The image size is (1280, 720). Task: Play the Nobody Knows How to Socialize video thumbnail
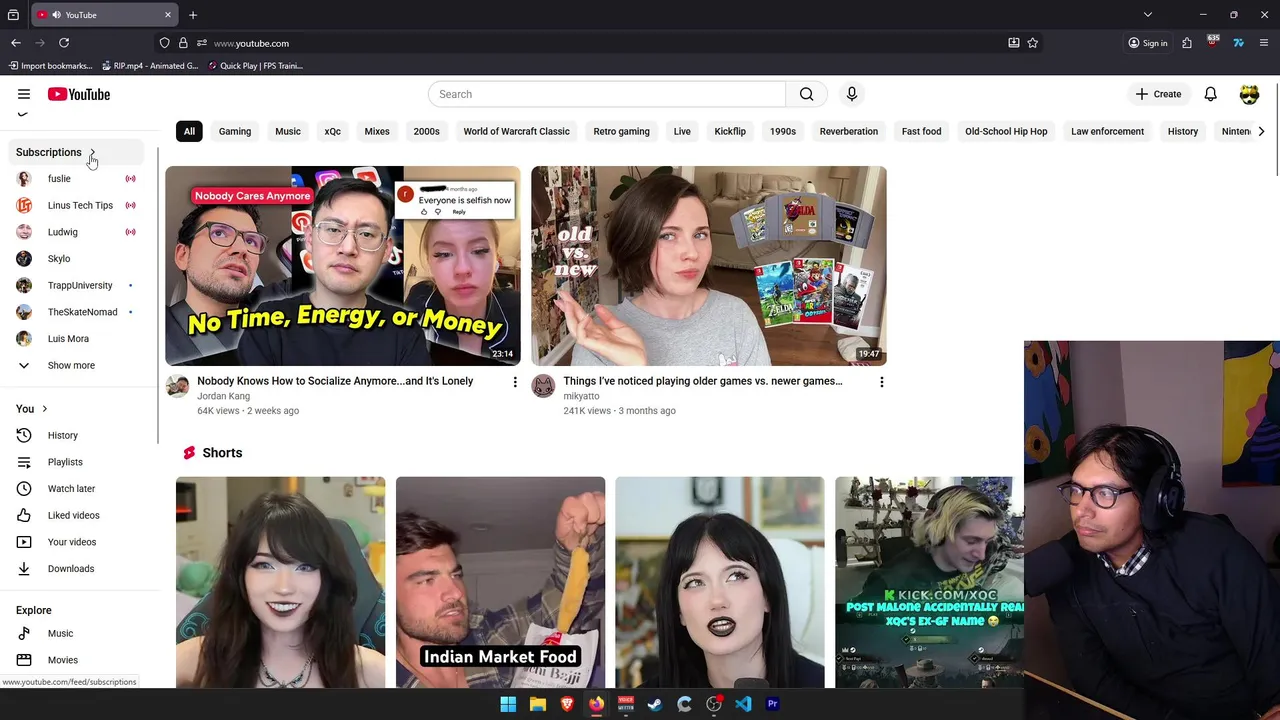343,266
